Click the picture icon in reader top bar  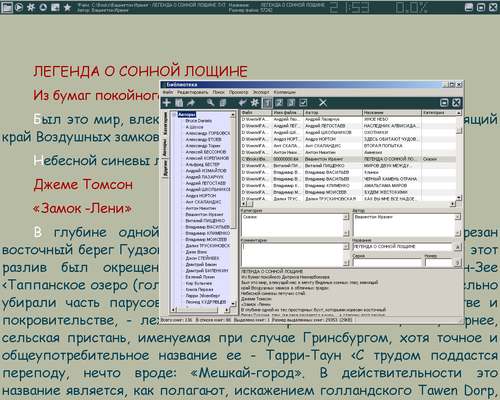[x=55, y=7]
